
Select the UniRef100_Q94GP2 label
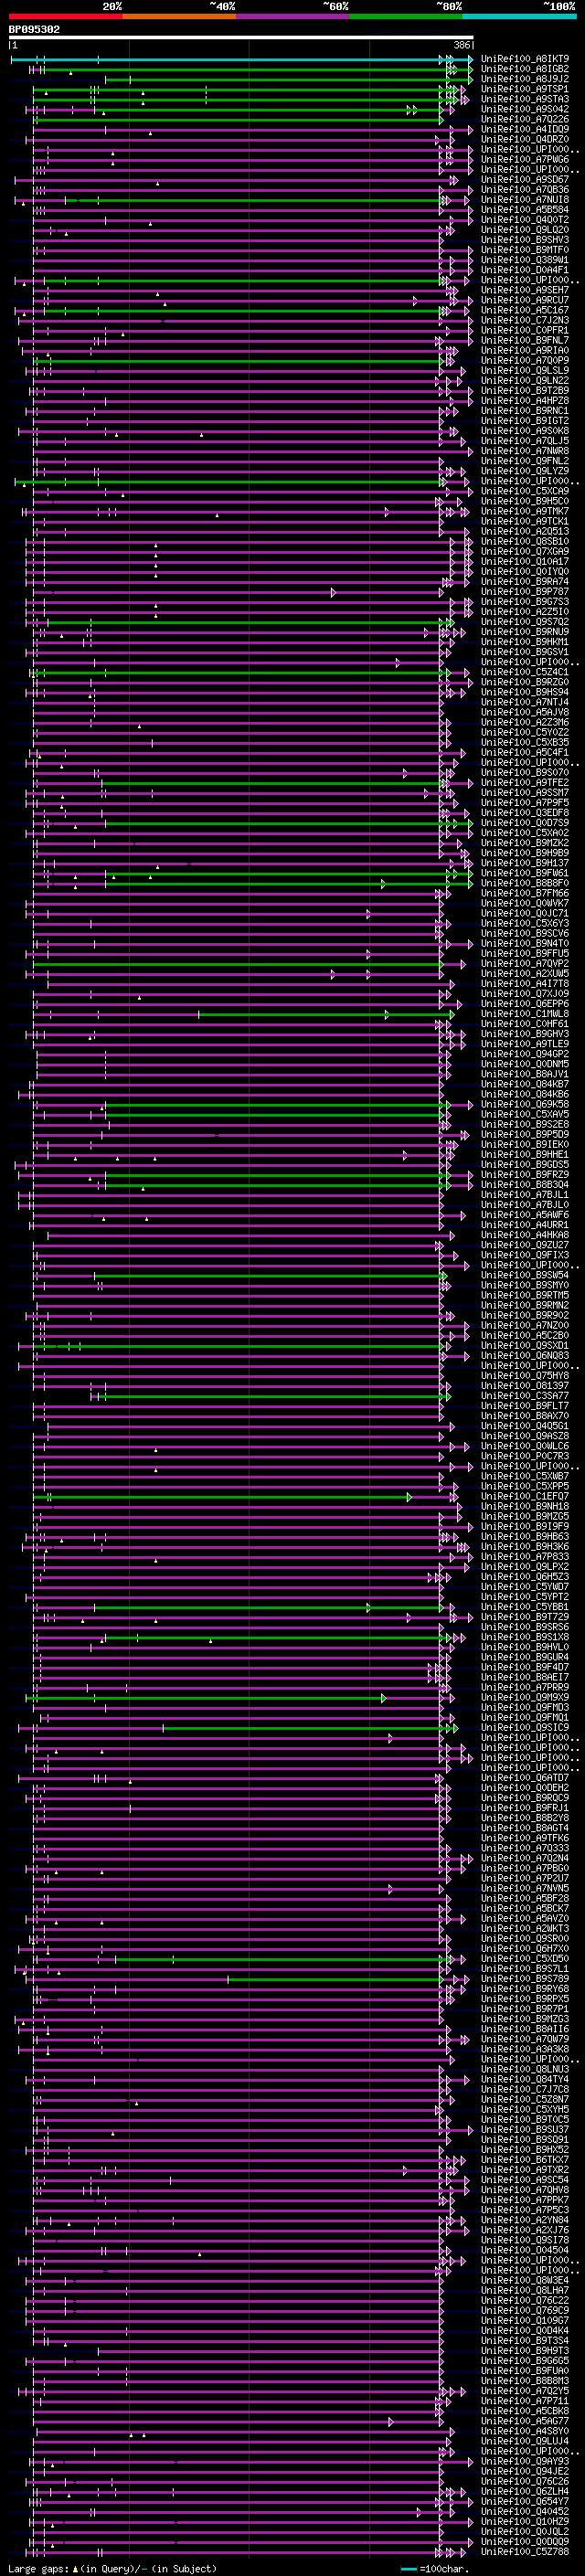pos(525,1054)
